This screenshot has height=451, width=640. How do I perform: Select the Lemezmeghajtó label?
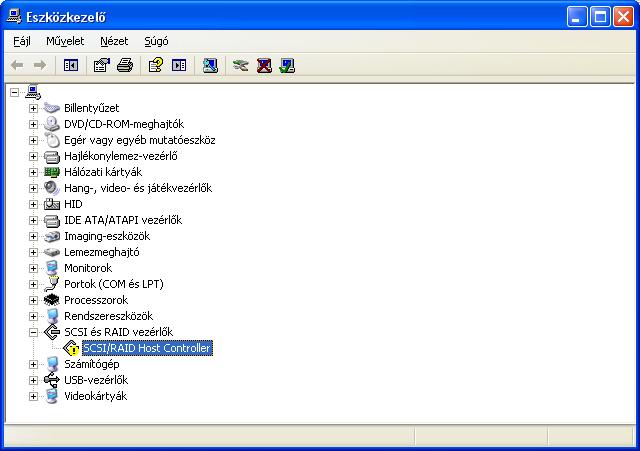pyautogui.click(x=102, y=252)
